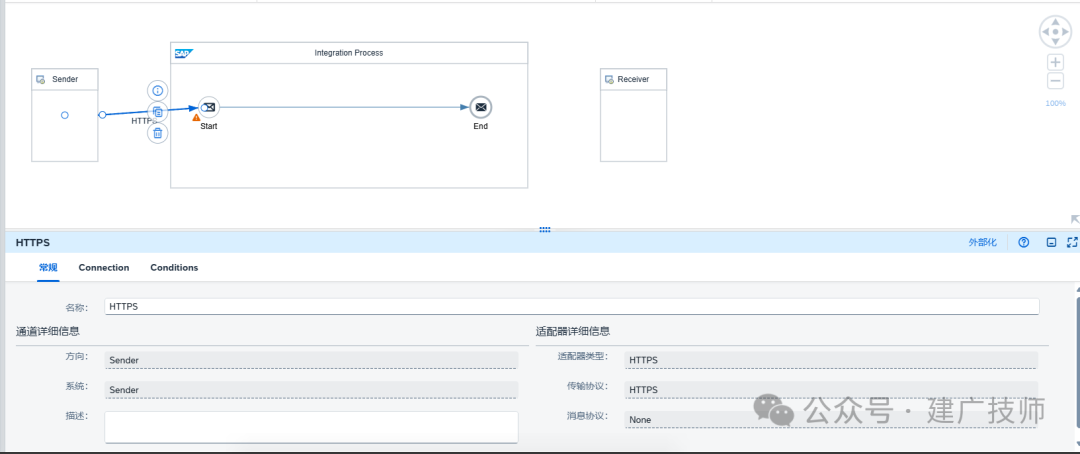Click the canvas pan navigation wheel
Screen dimensions: 1080x454
[x=1055, y=31]
